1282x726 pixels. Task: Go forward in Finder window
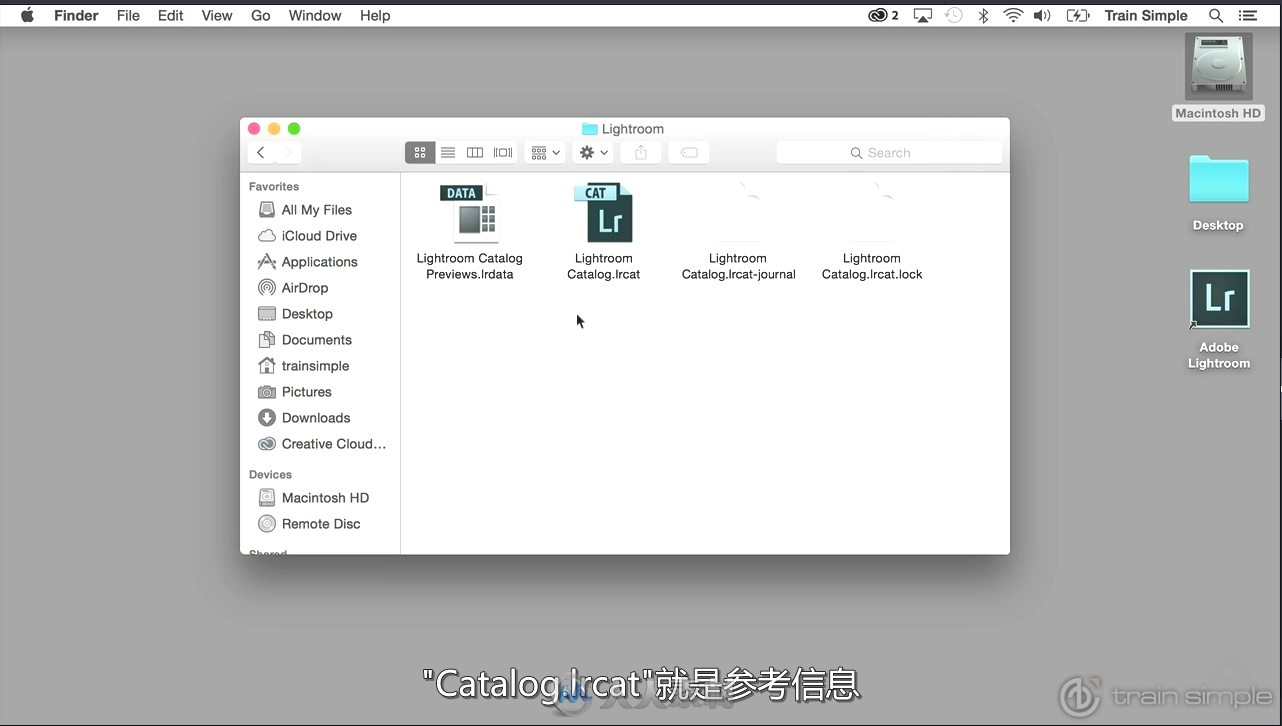coord(288,152)
